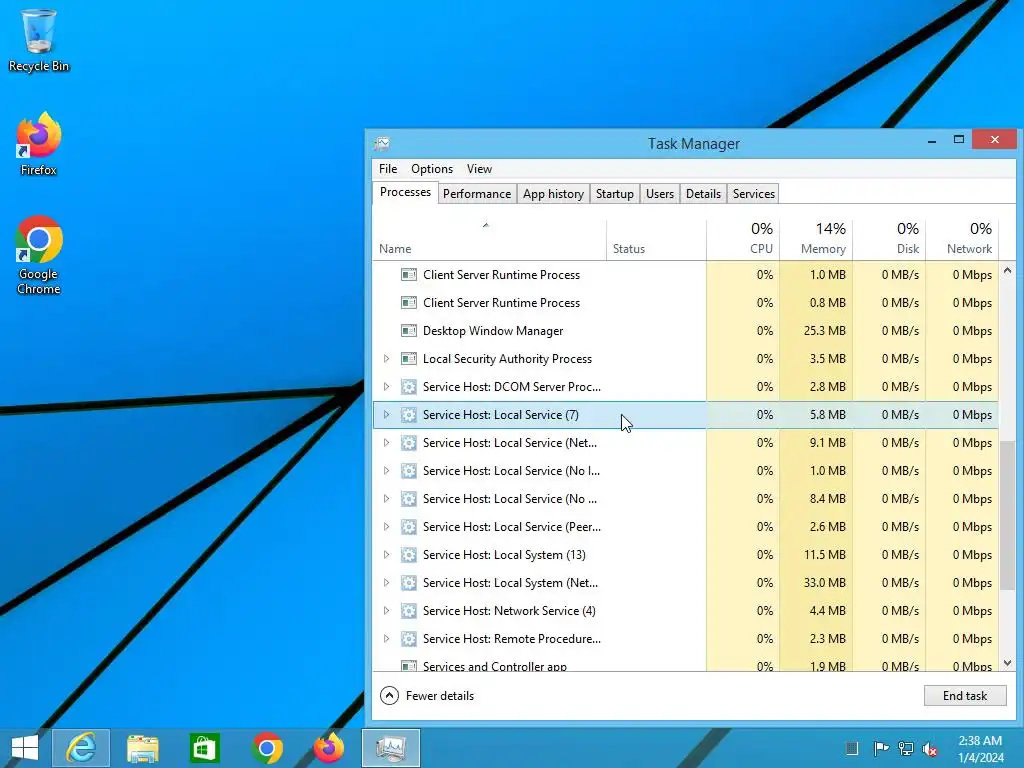The image size is (1024, 768).
Task: Switch to the Details tab
Action: point(703,194)
